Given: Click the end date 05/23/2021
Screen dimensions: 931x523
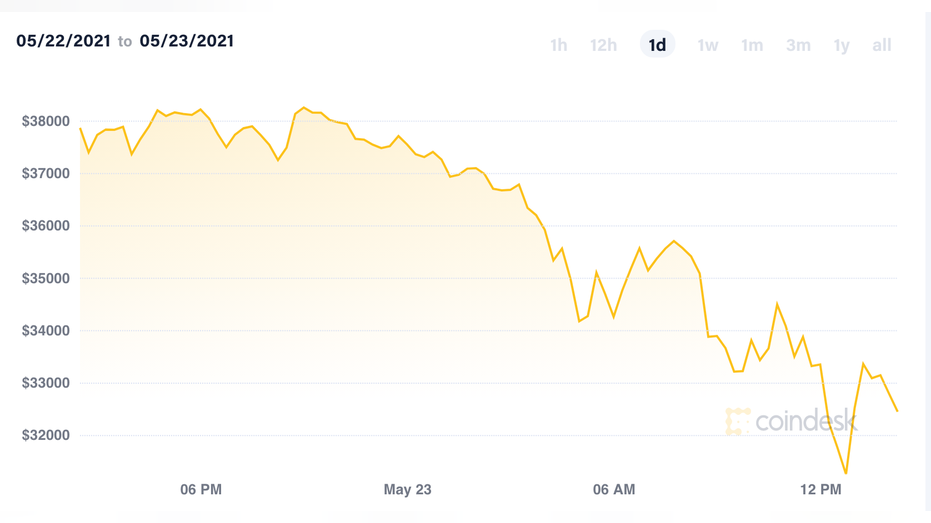Looking at the screenshot, I should point(187,41).
